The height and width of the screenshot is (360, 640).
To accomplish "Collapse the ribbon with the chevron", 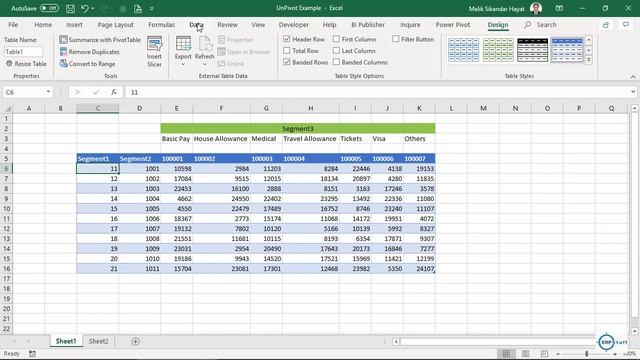I will coord(633,76).
